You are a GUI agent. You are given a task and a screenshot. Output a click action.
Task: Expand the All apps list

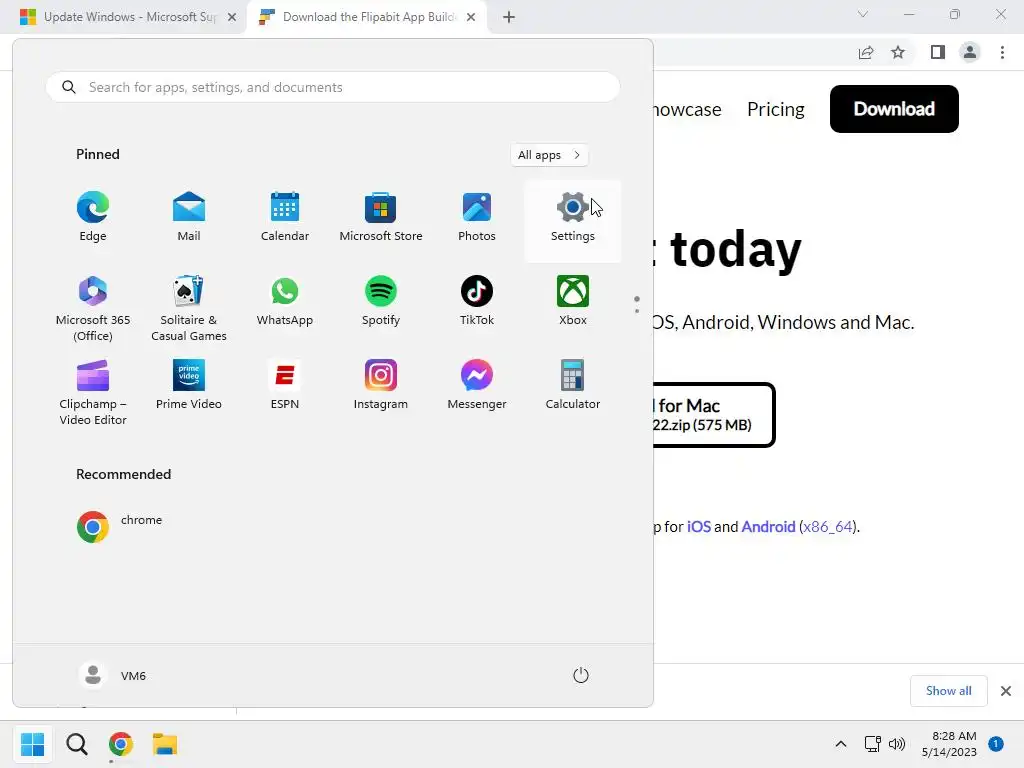pos(549,155)
